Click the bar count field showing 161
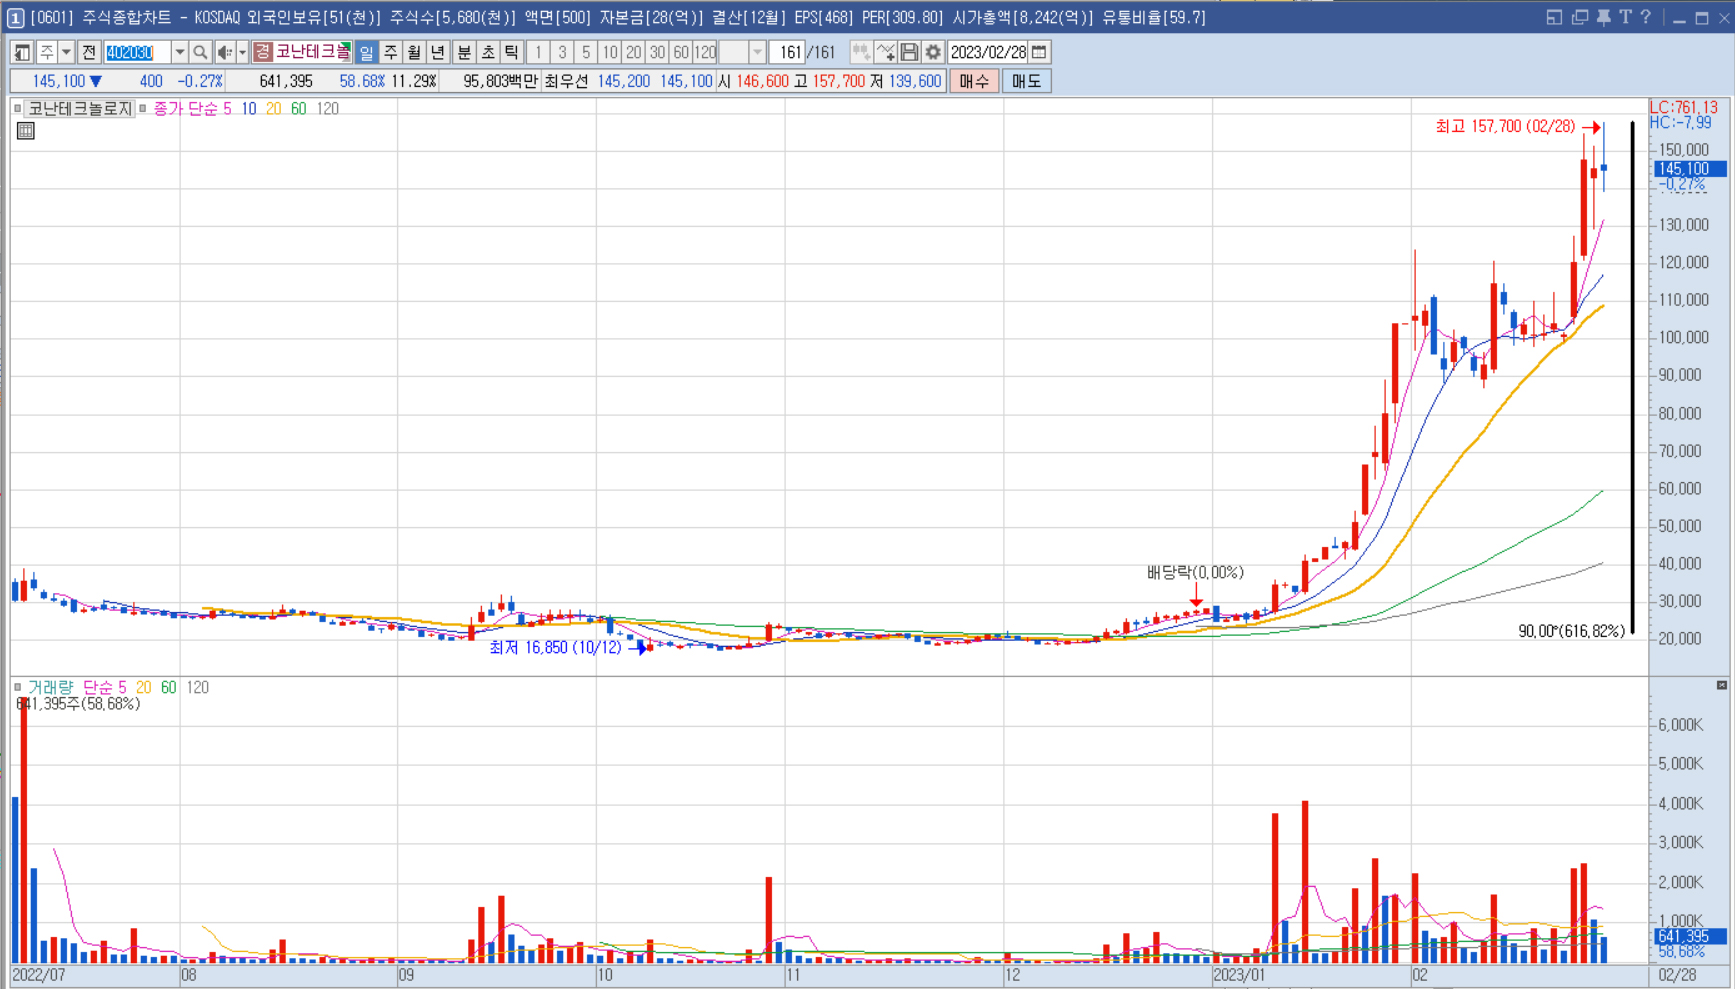 pyautogui.click(x=789, y=52)
